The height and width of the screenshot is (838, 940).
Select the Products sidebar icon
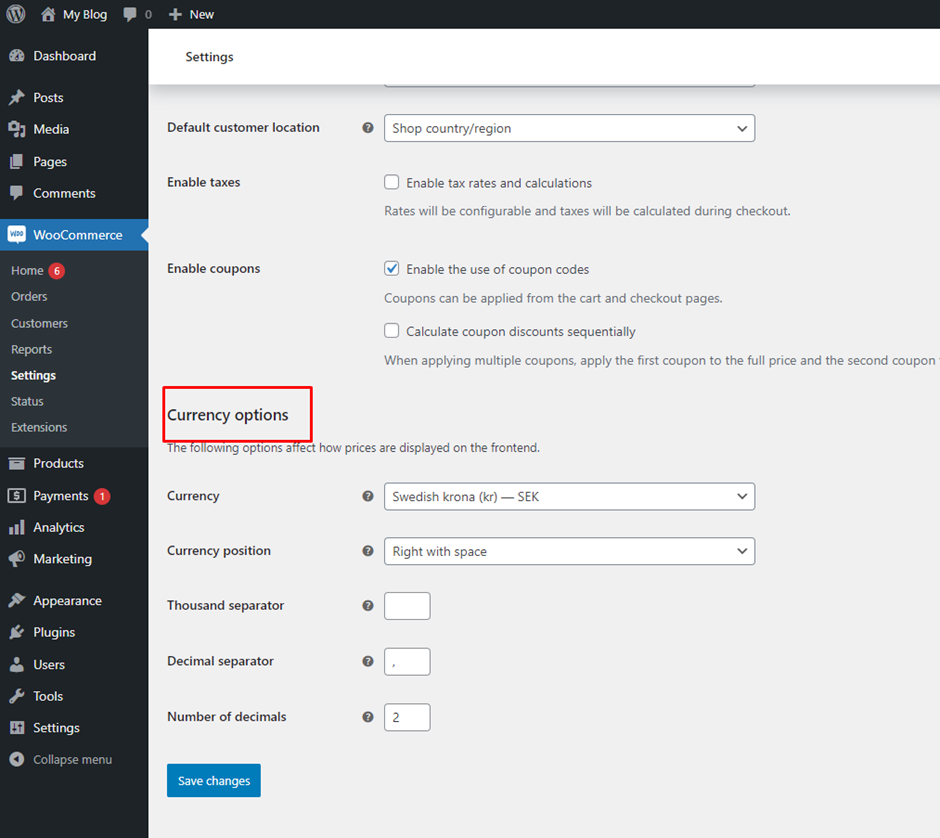18,463
